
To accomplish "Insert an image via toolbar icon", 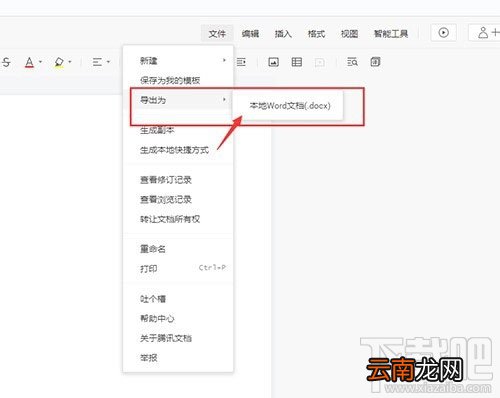I will click(273, 62).
